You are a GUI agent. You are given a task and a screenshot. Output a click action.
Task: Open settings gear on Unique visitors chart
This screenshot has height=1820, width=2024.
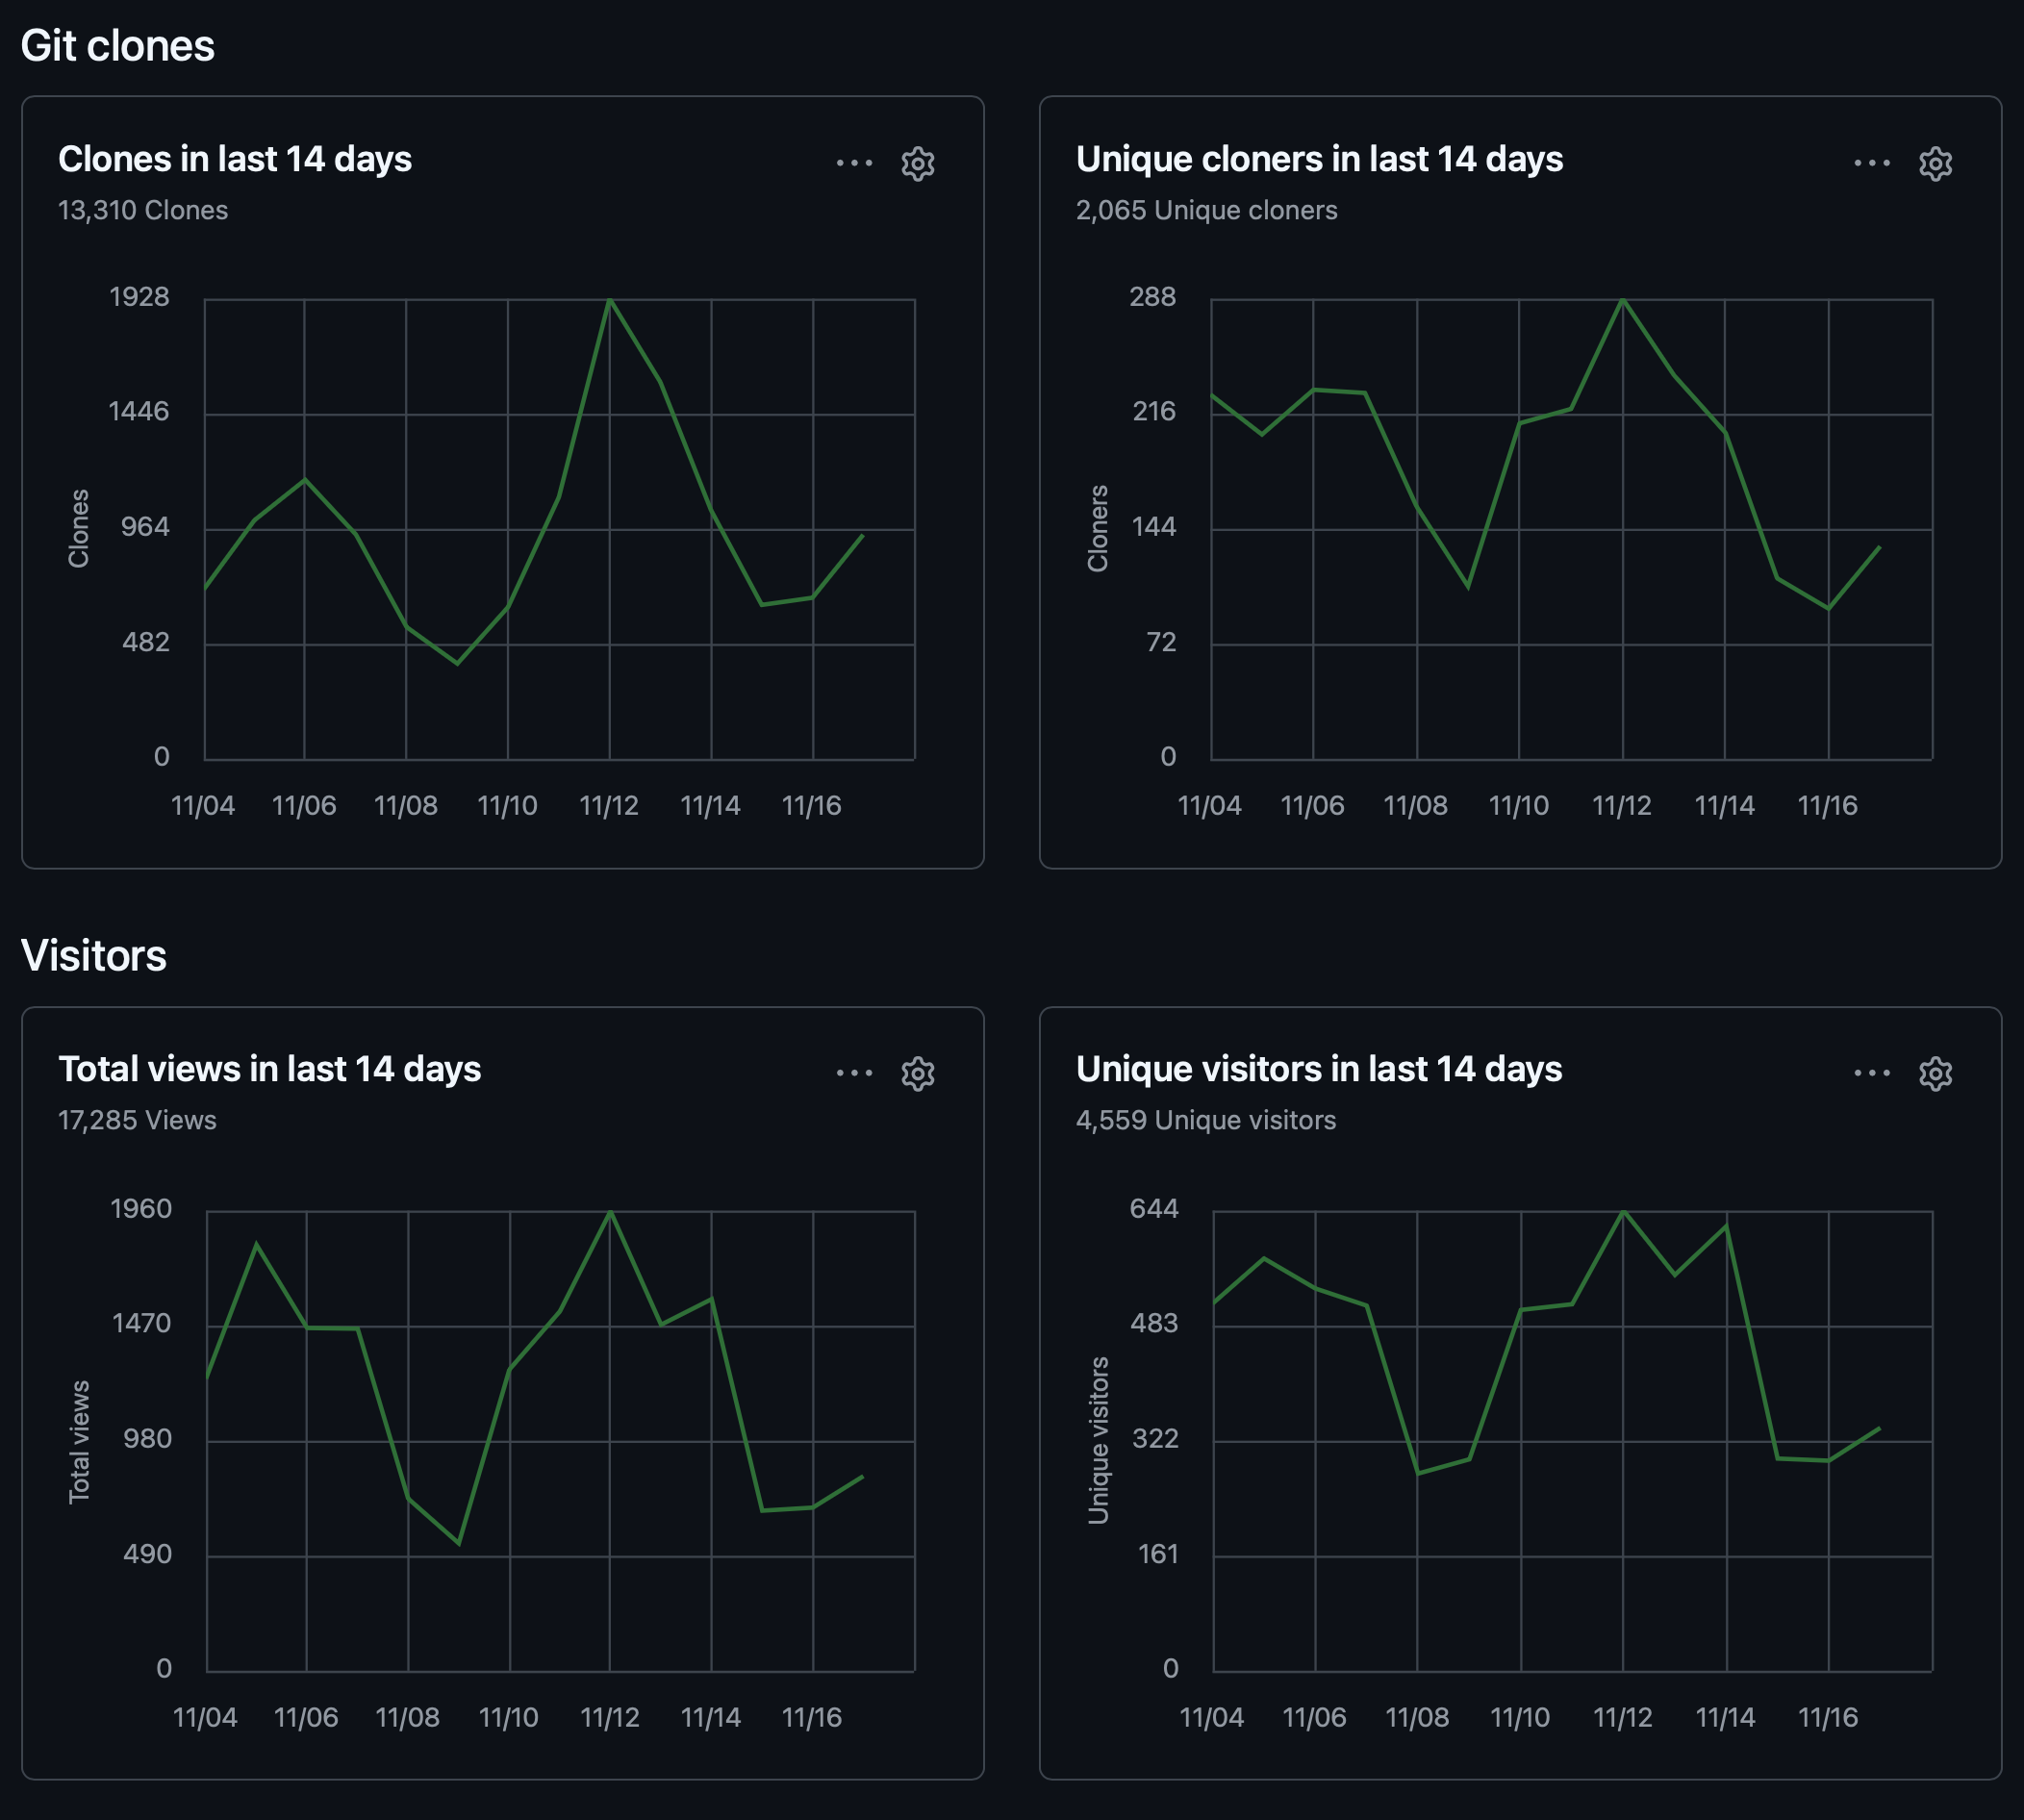[x=1935, y=1073]
